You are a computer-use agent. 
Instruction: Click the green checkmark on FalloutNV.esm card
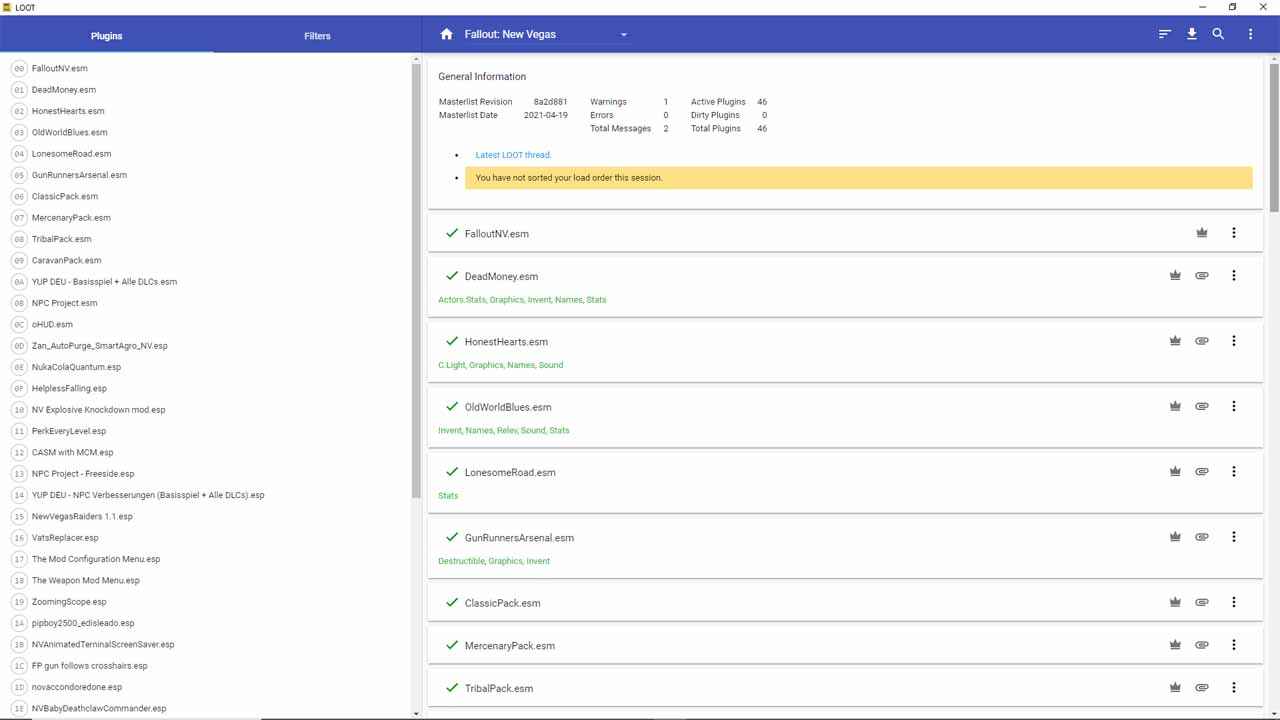(452, 233)
